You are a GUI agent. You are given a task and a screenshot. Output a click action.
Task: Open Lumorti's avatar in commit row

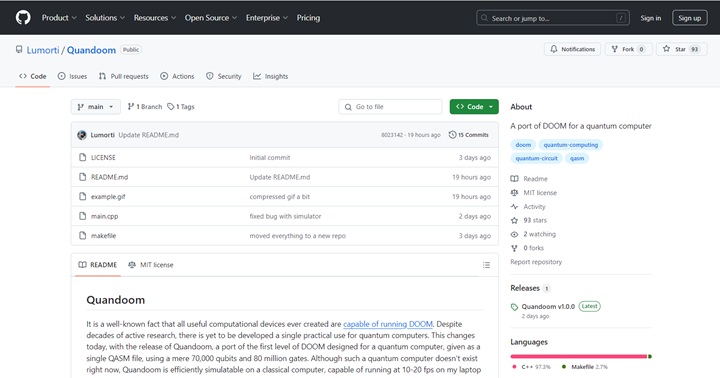82,135
